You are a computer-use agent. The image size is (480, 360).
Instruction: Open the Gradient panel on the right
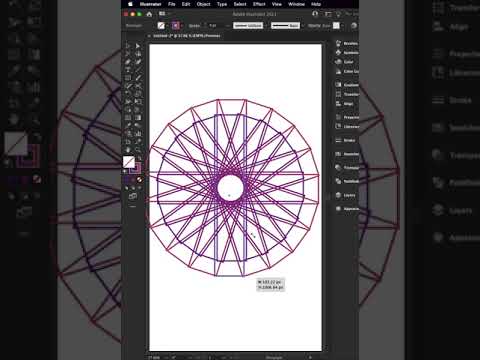347,85
